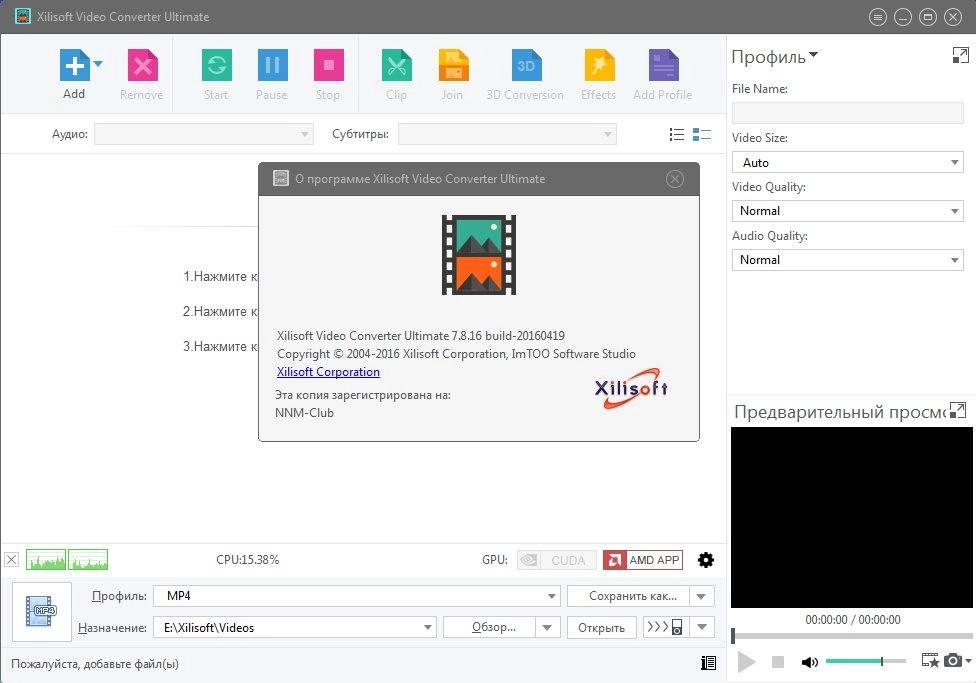Open the Add button dropdown arrow
The image size is (976, 683).
pos(98,64)
